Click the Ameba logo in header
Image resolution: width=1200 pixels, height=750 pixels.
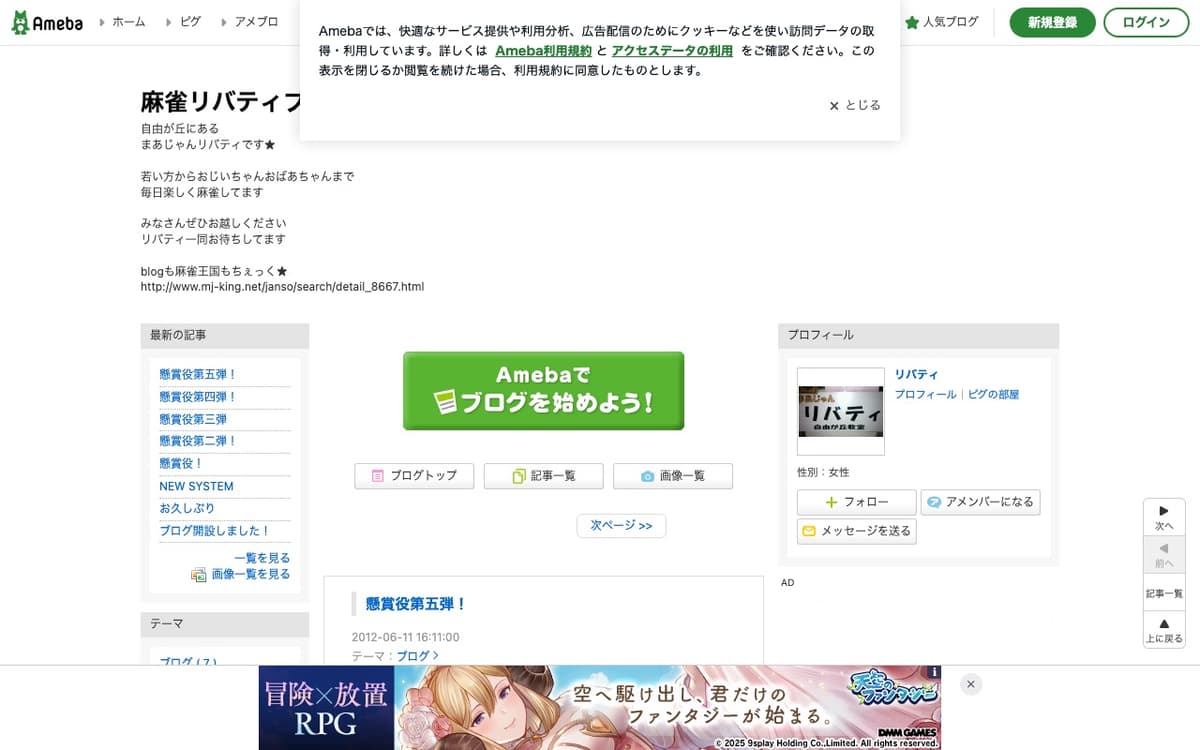tap(47, 22)
